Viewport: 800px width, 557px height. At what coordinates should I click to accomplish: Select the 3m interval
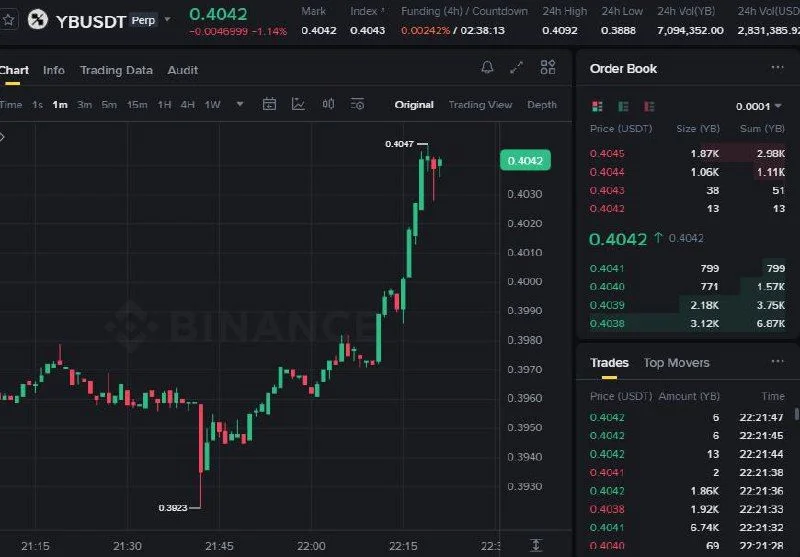[84, 105]
